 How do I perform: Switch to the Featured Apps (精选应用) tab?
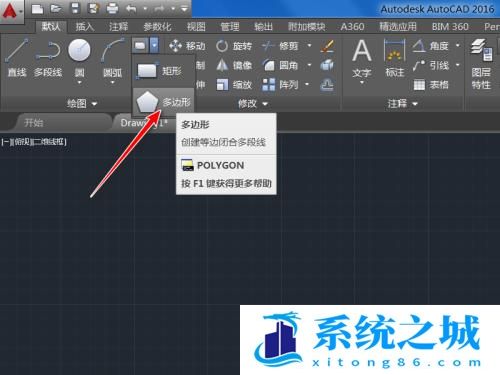[398, 27]
